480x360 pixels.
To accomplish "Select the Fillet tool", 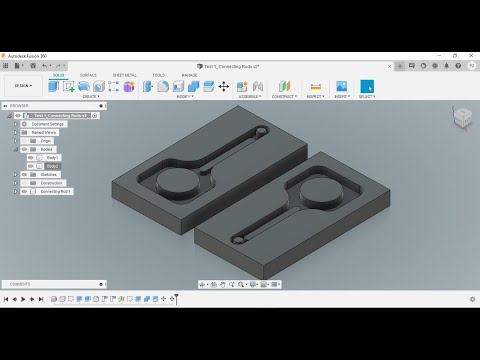I will click(x=163, y=86).
